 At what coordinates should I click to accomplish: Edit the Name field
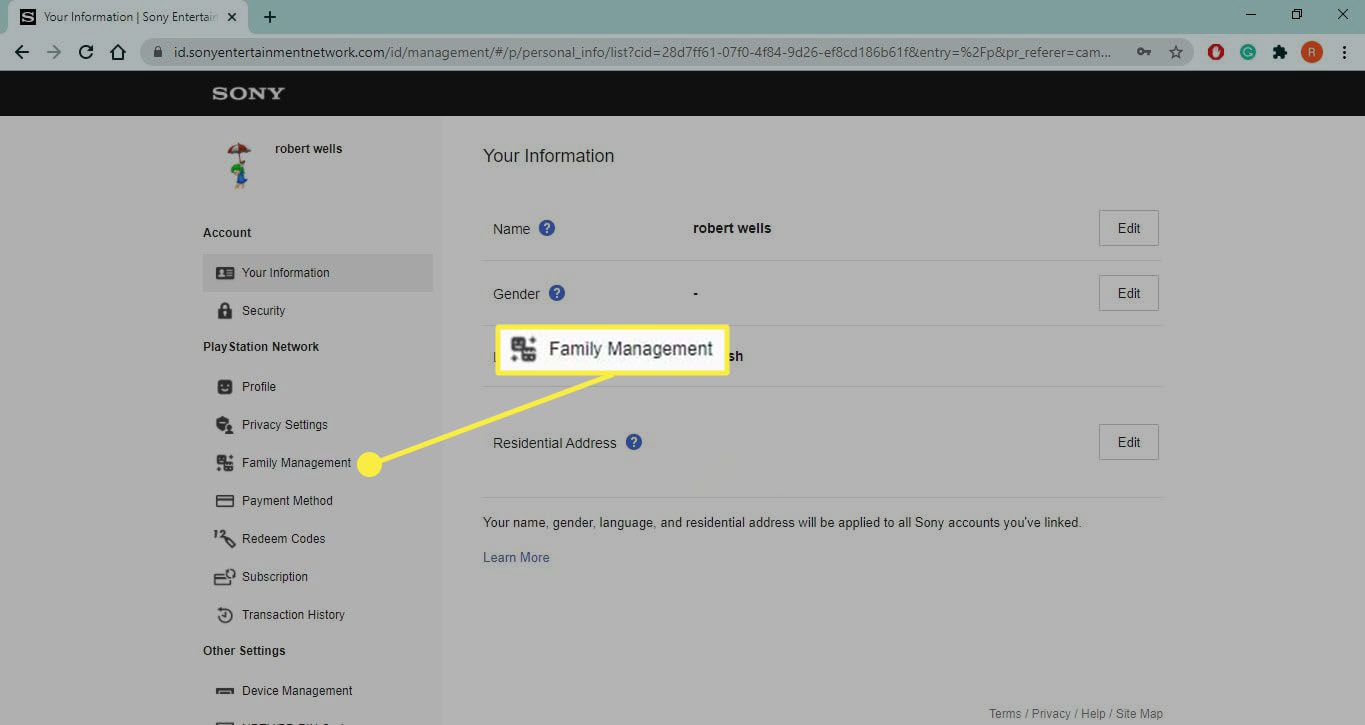(x=1128, y=228)
